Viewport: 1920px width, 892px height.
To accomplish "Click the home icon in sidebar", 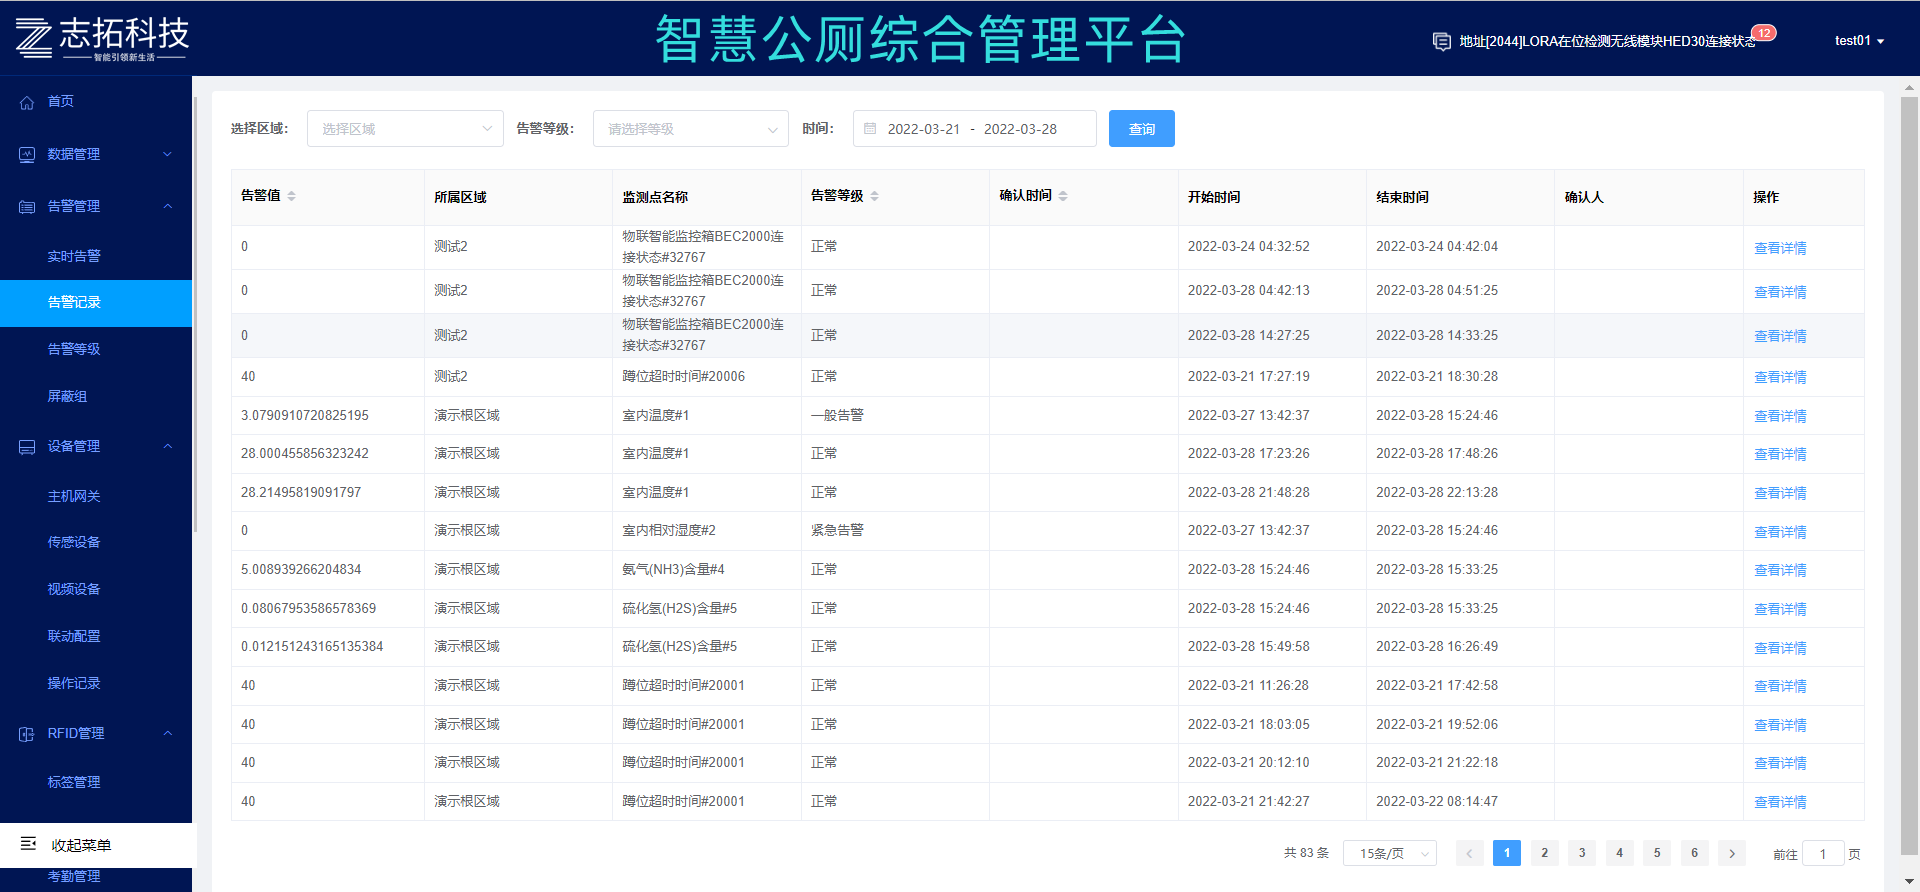I will (27, 102).
